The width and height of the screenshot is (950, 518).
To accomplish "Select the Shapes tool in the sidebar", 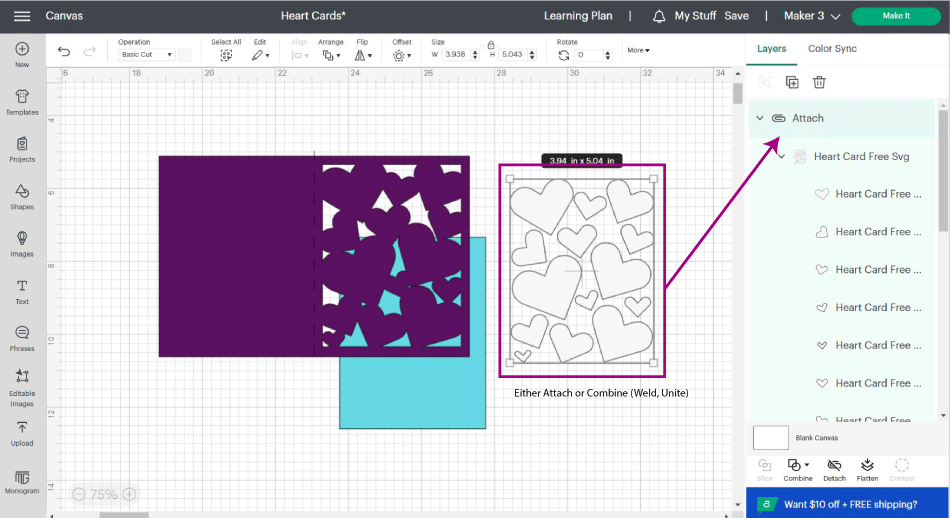I will [22, 196].
